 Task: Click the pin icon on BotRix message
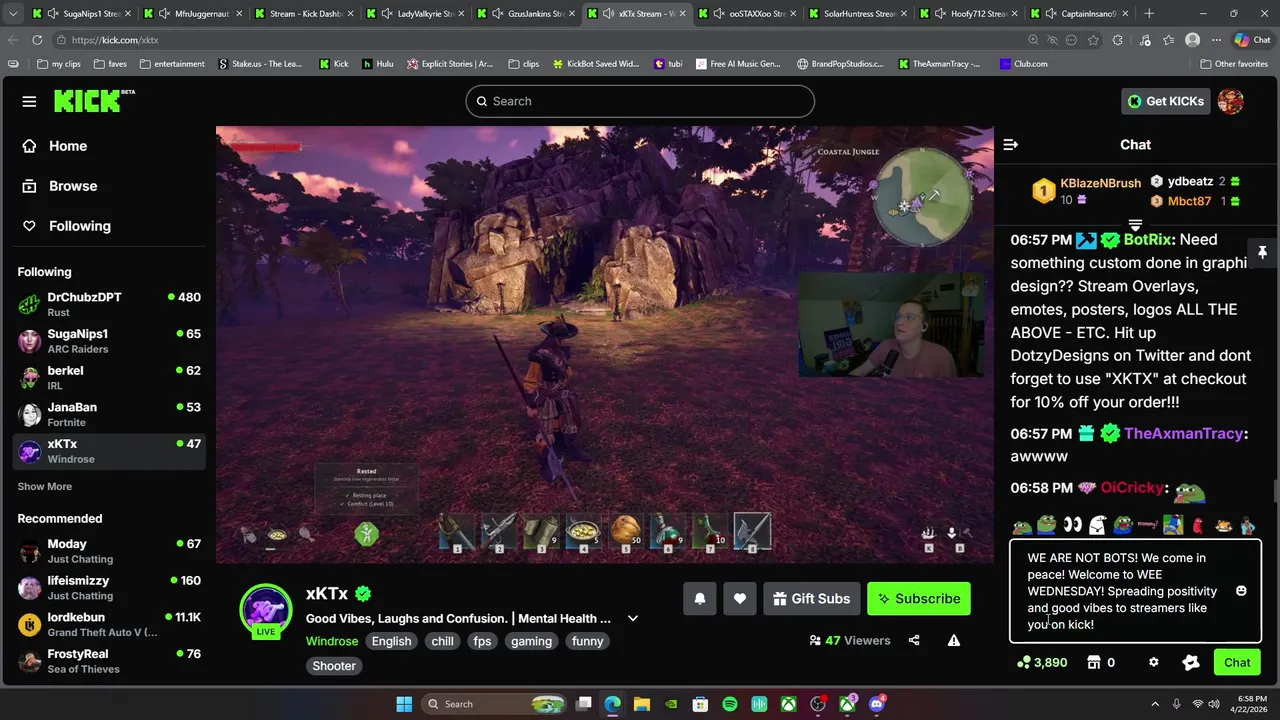pos(1263,252)
